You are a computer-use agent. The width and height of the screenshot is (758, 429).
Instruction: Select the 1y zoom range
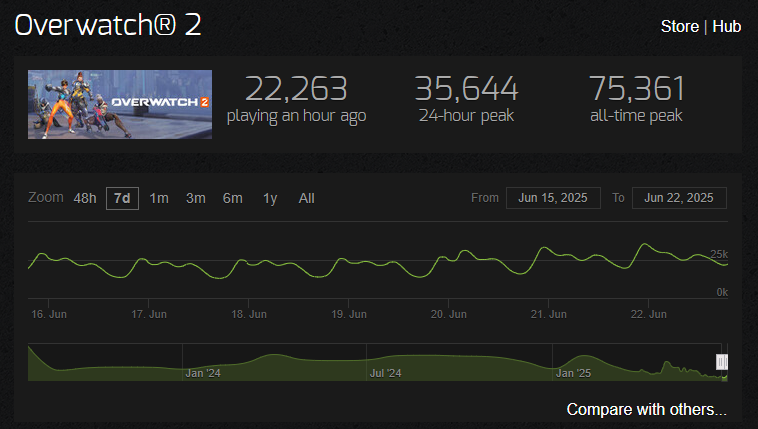click(x=270, y=198)
